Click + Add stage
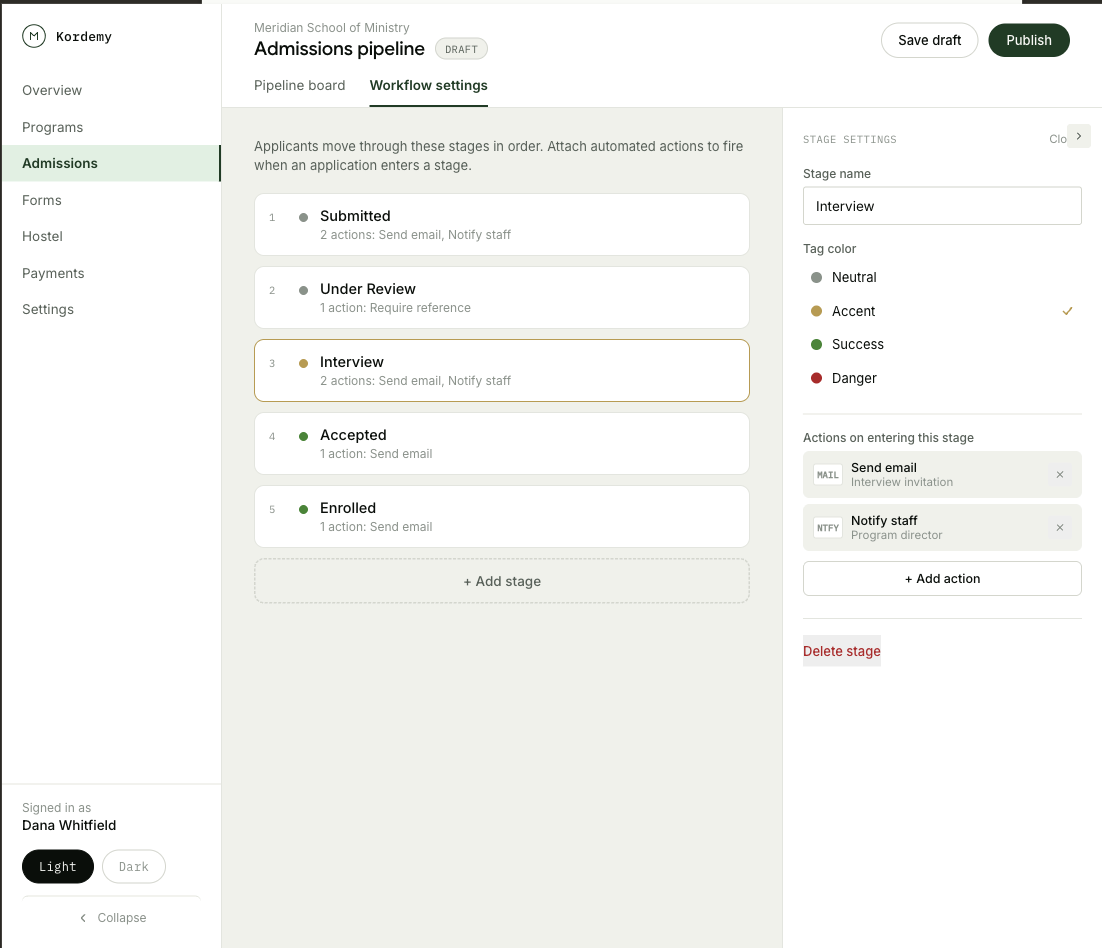The image size is (1102, 948). click(502, 581)
